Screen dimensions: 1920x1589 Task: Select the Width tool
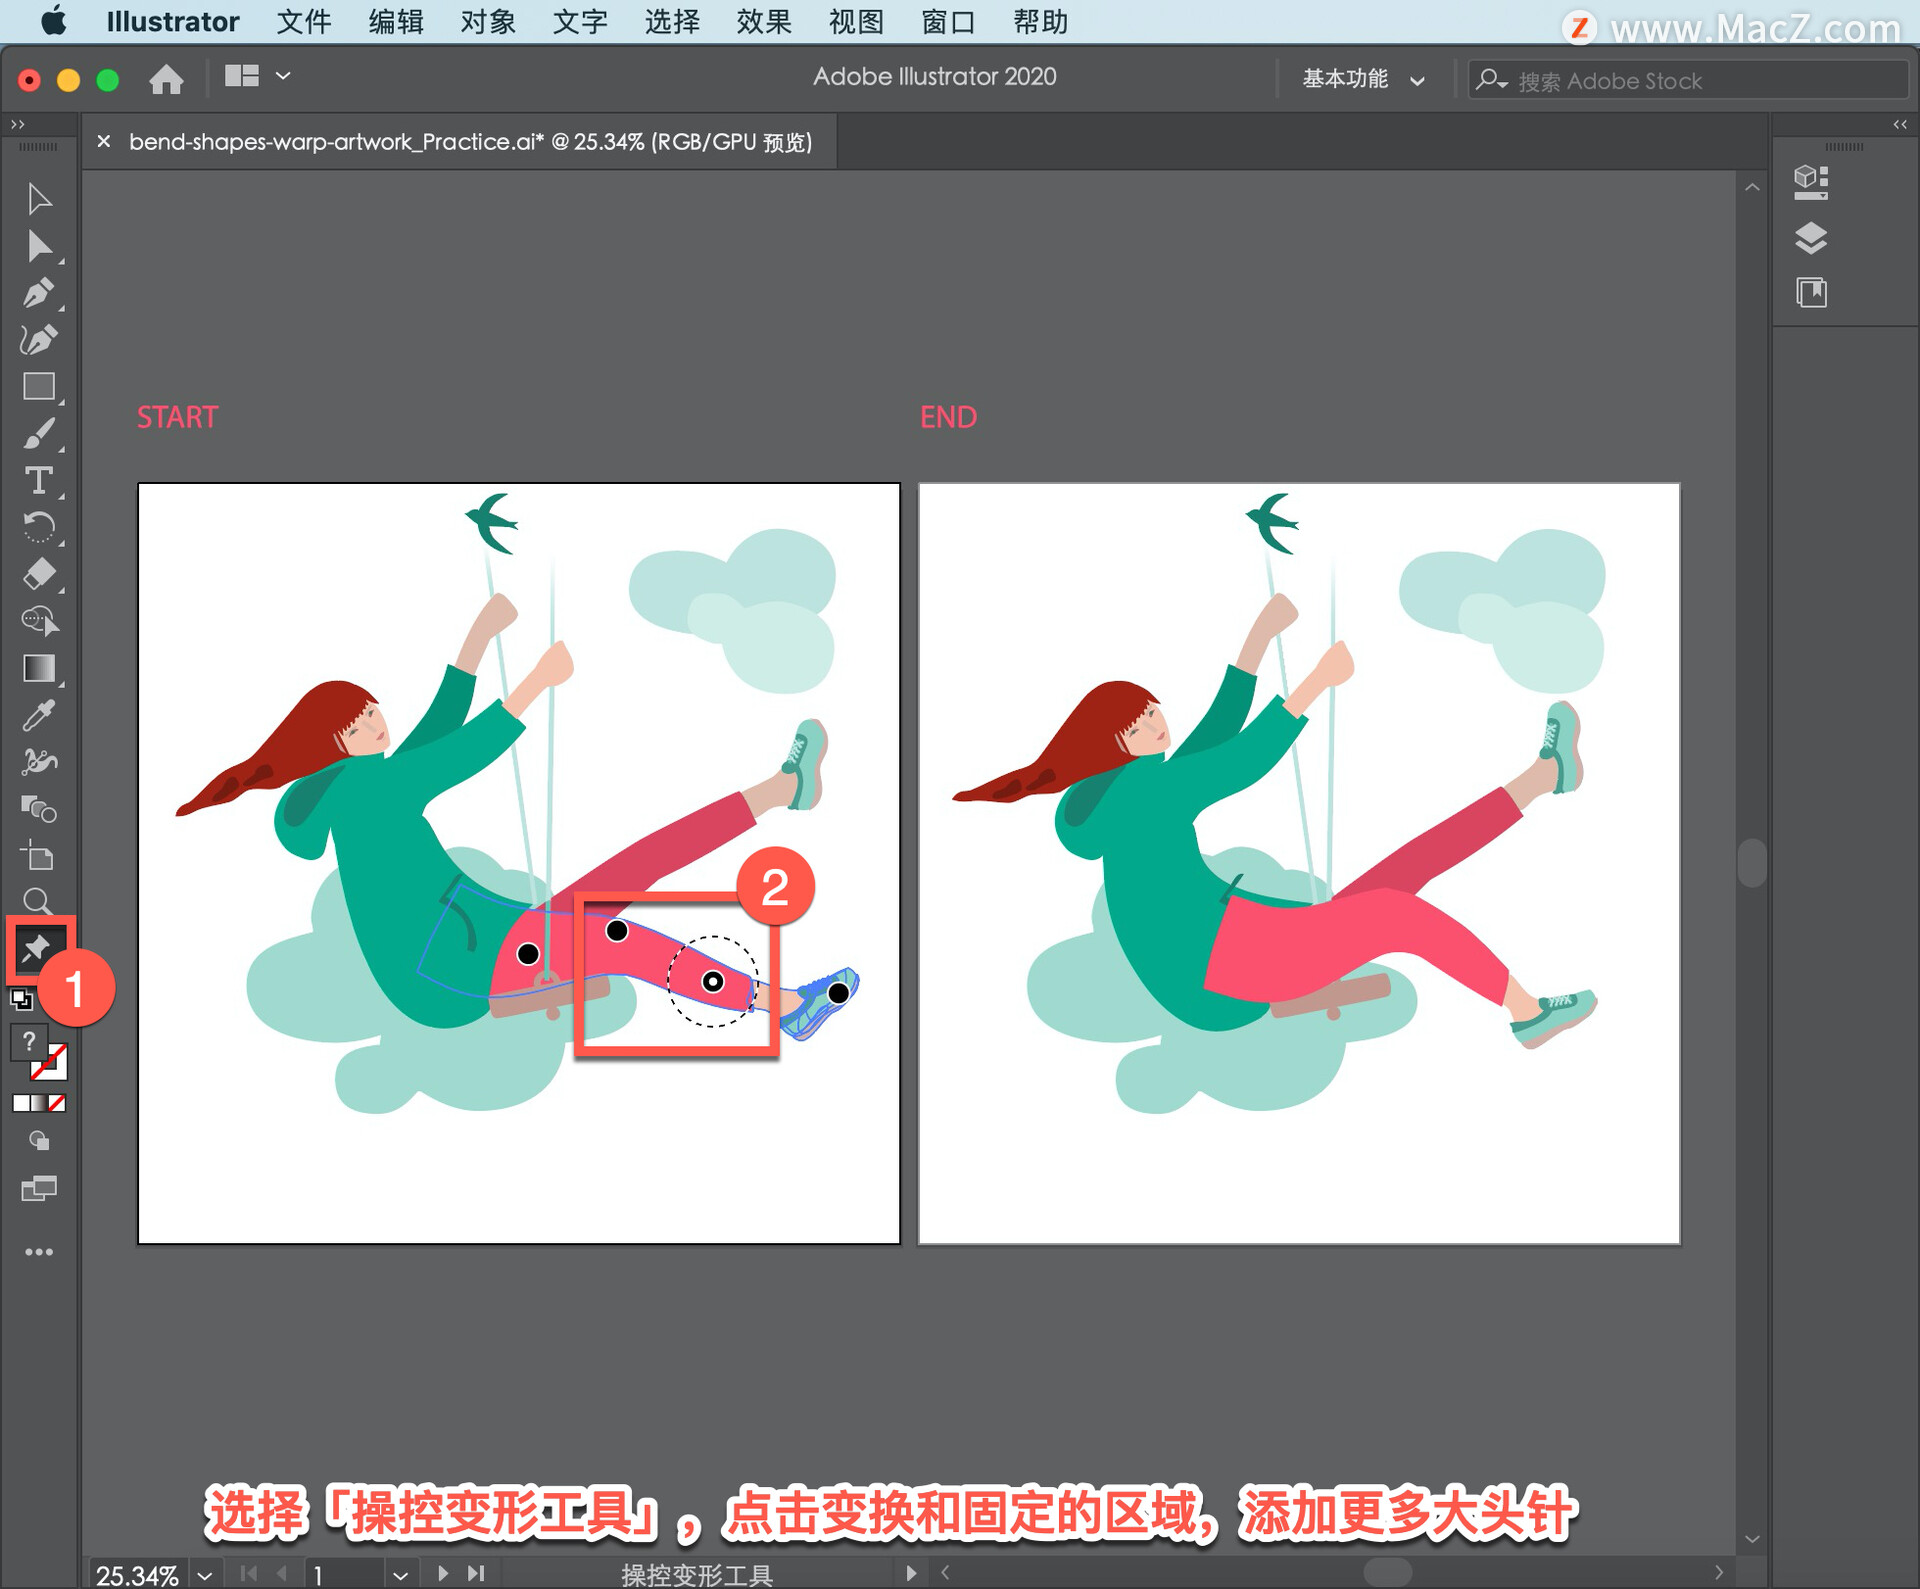39,762
